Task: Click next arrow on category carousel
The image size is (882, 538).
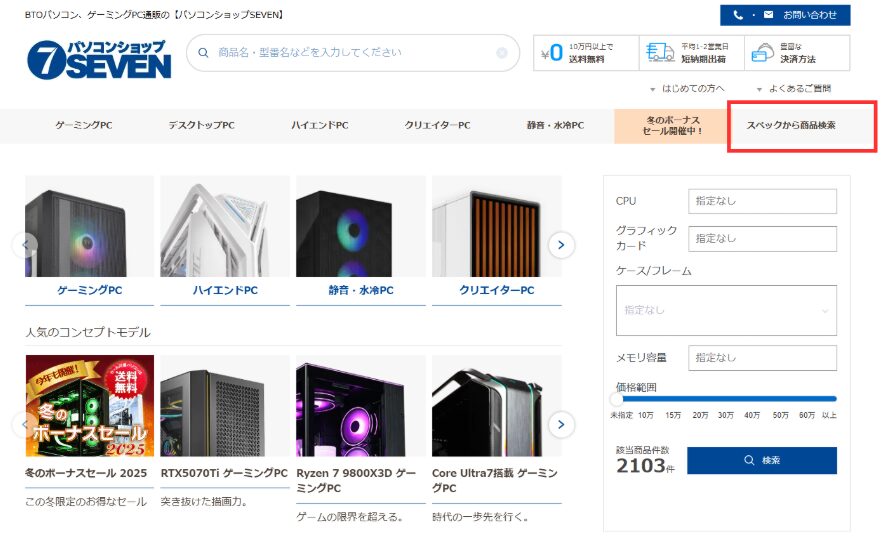Action: [x=561, y=244]
